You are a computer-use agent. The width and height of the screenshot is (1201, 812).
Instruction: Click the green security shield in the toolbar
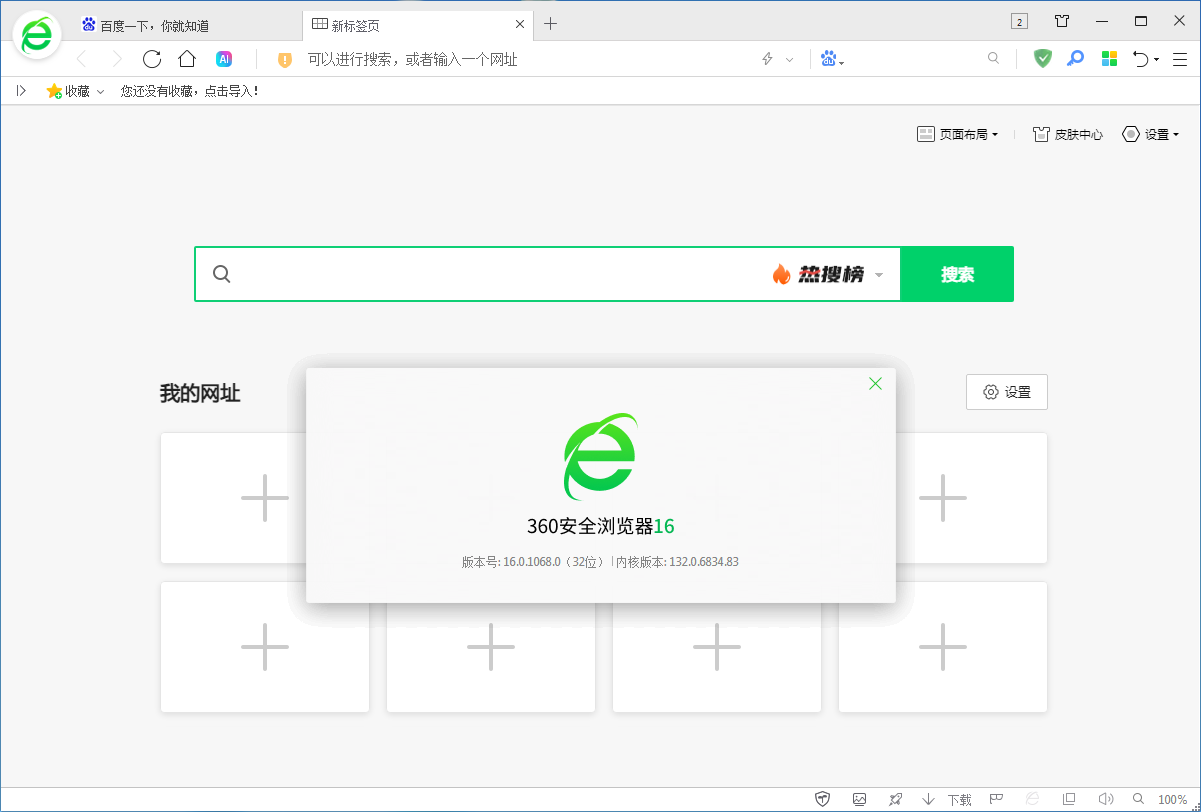1042,58
